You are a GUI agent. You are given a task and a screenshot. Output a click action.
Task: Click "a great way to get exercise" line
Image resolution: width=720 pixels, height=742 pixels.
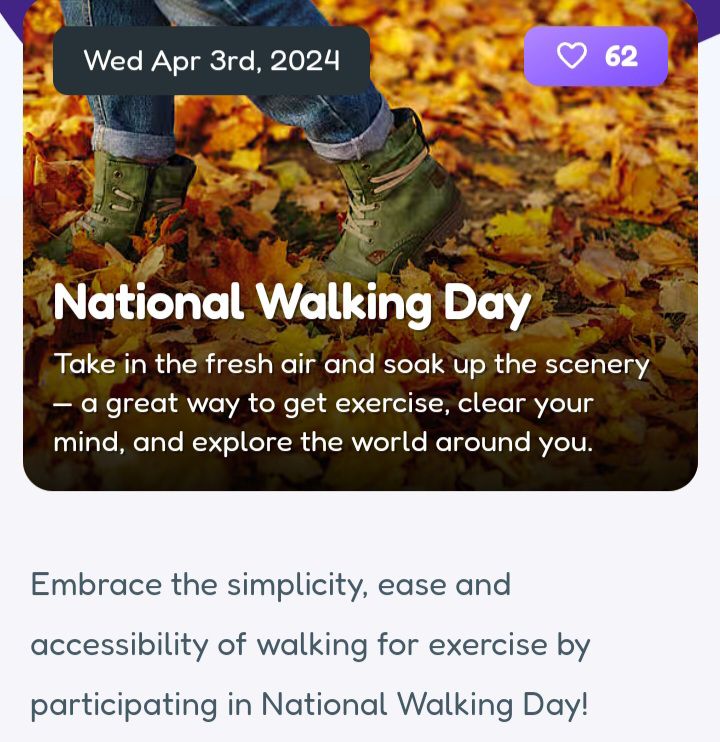click(323, 403)
